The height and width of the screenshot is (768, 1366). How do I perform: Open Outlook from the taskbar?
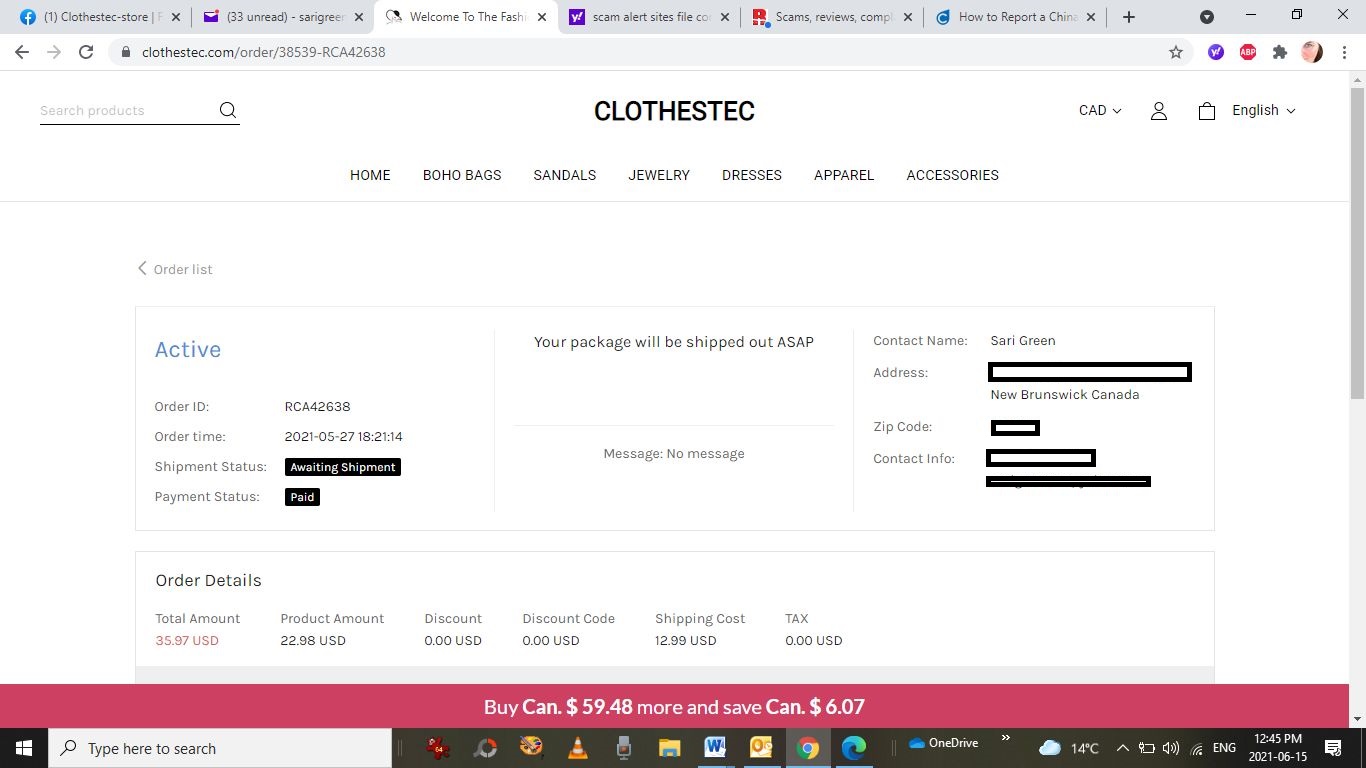761,748
